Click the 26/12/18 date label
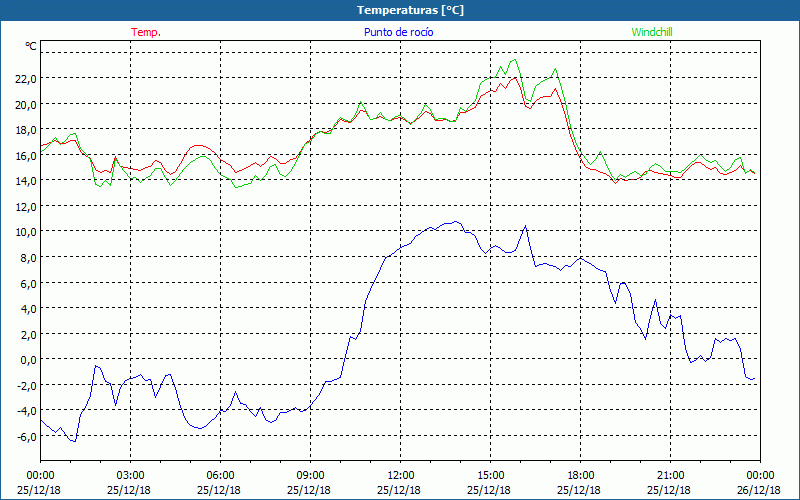The height and width of the screenshot is (500, 800). [759, 490]
